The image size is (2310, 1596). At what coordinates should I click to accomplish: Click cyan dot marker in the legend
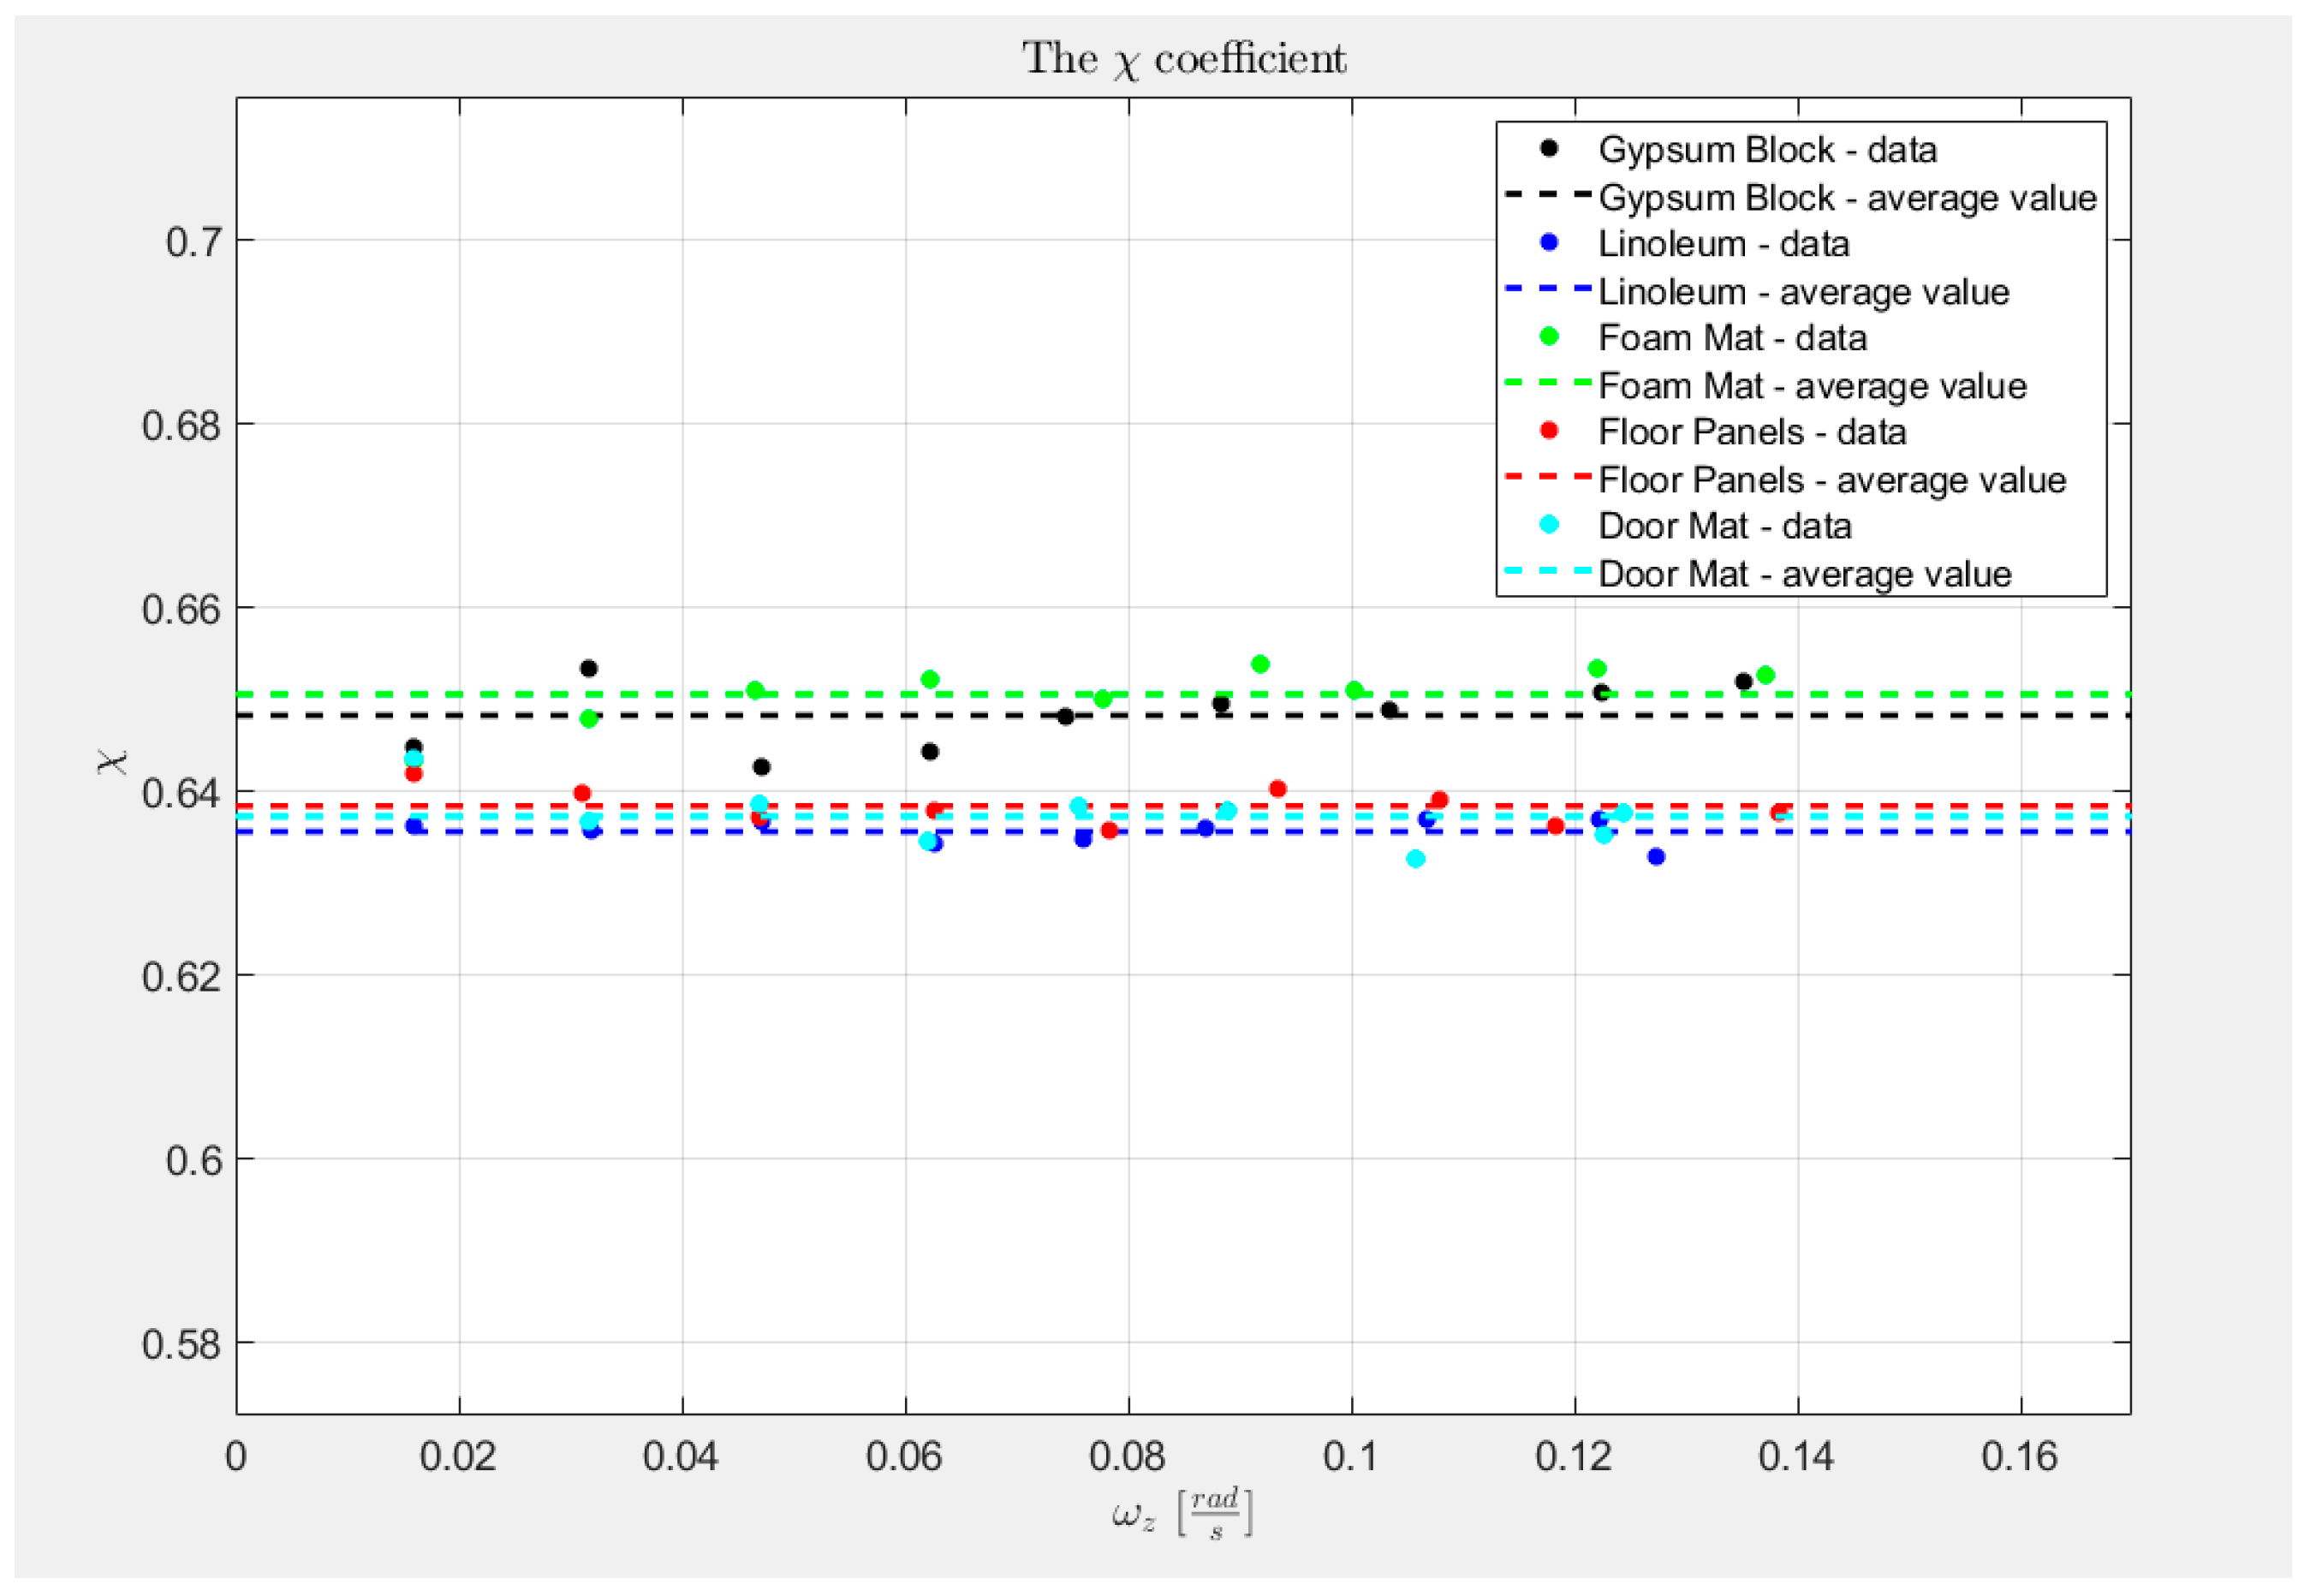(x=1549, y=525)
